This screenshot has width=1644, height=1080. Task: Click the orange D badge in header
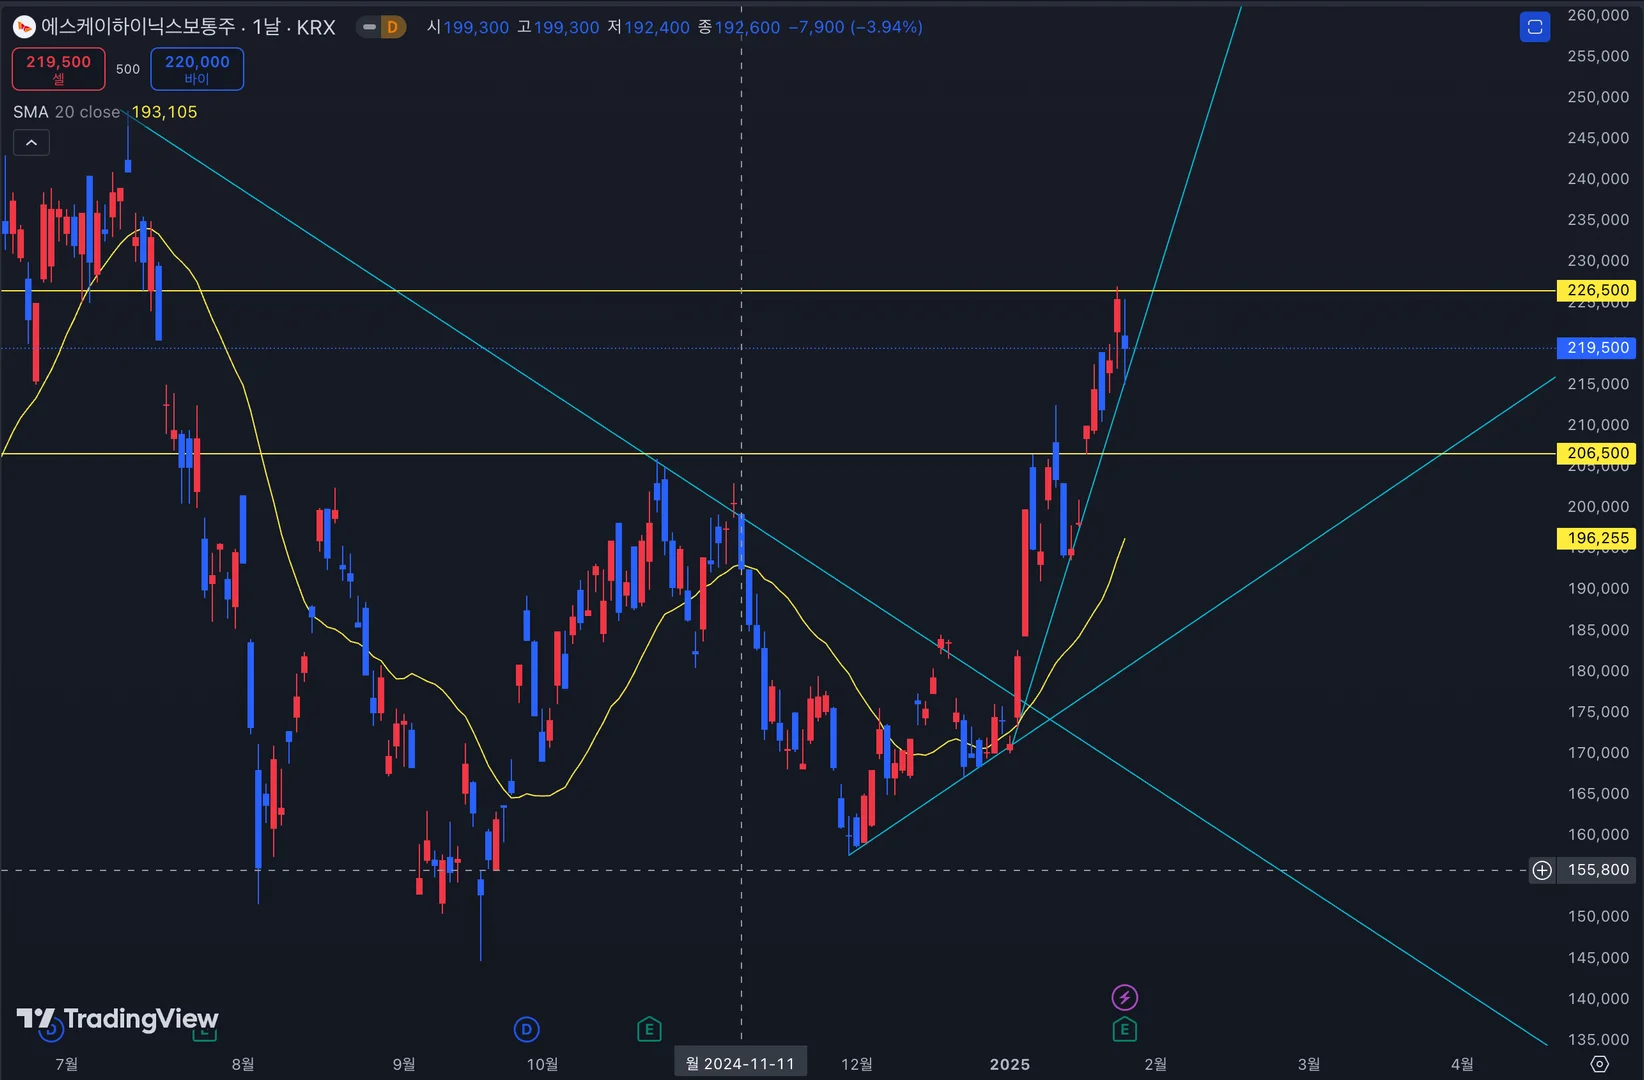point(392,27)
